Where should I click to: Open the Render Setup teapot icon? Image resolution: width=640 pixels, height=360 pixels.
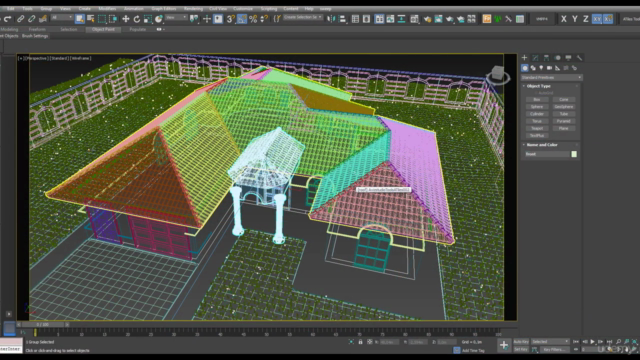coord(427,19)
